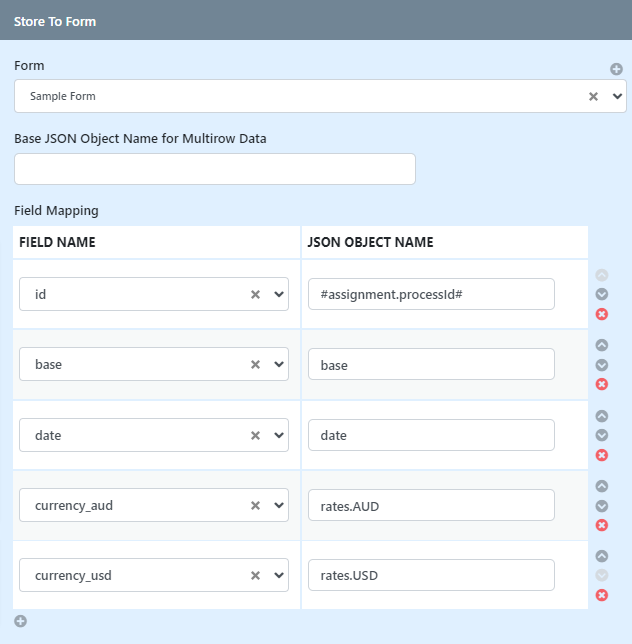
Task: Clear the currency_usd field selection
Action: tap(255, 575)
